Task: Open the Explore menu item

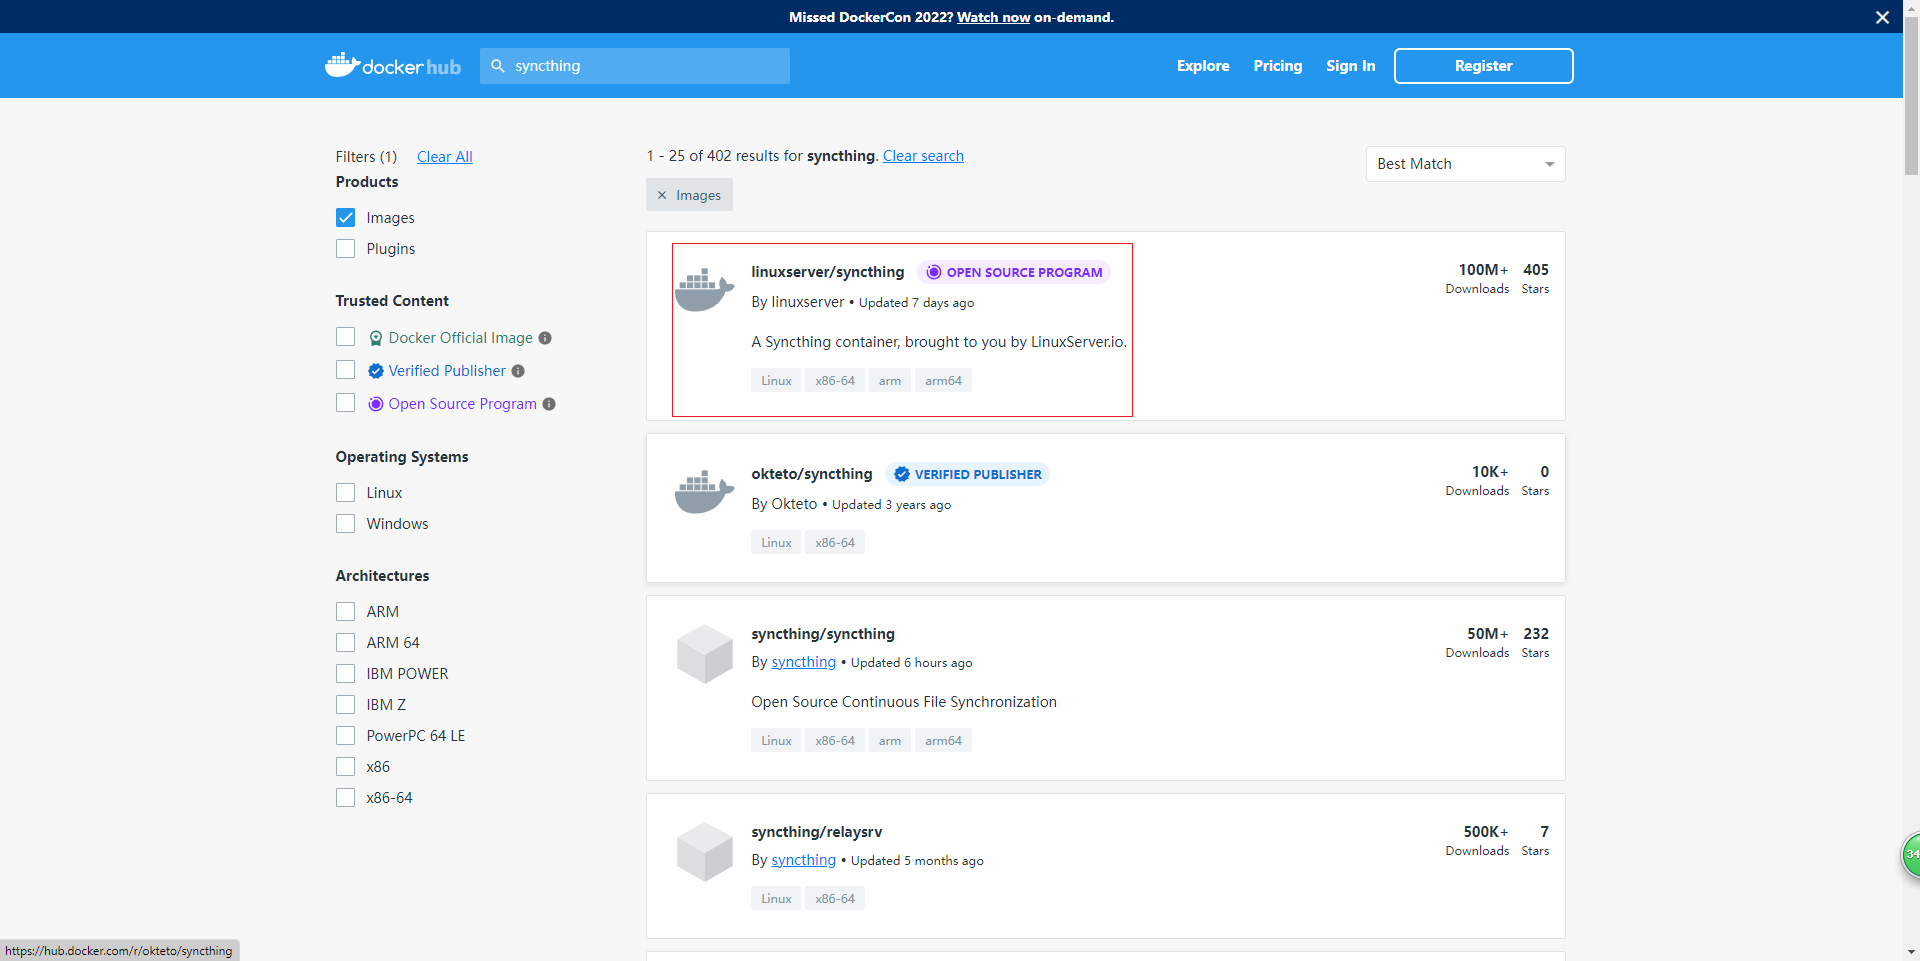Action: pos(1203,66)
